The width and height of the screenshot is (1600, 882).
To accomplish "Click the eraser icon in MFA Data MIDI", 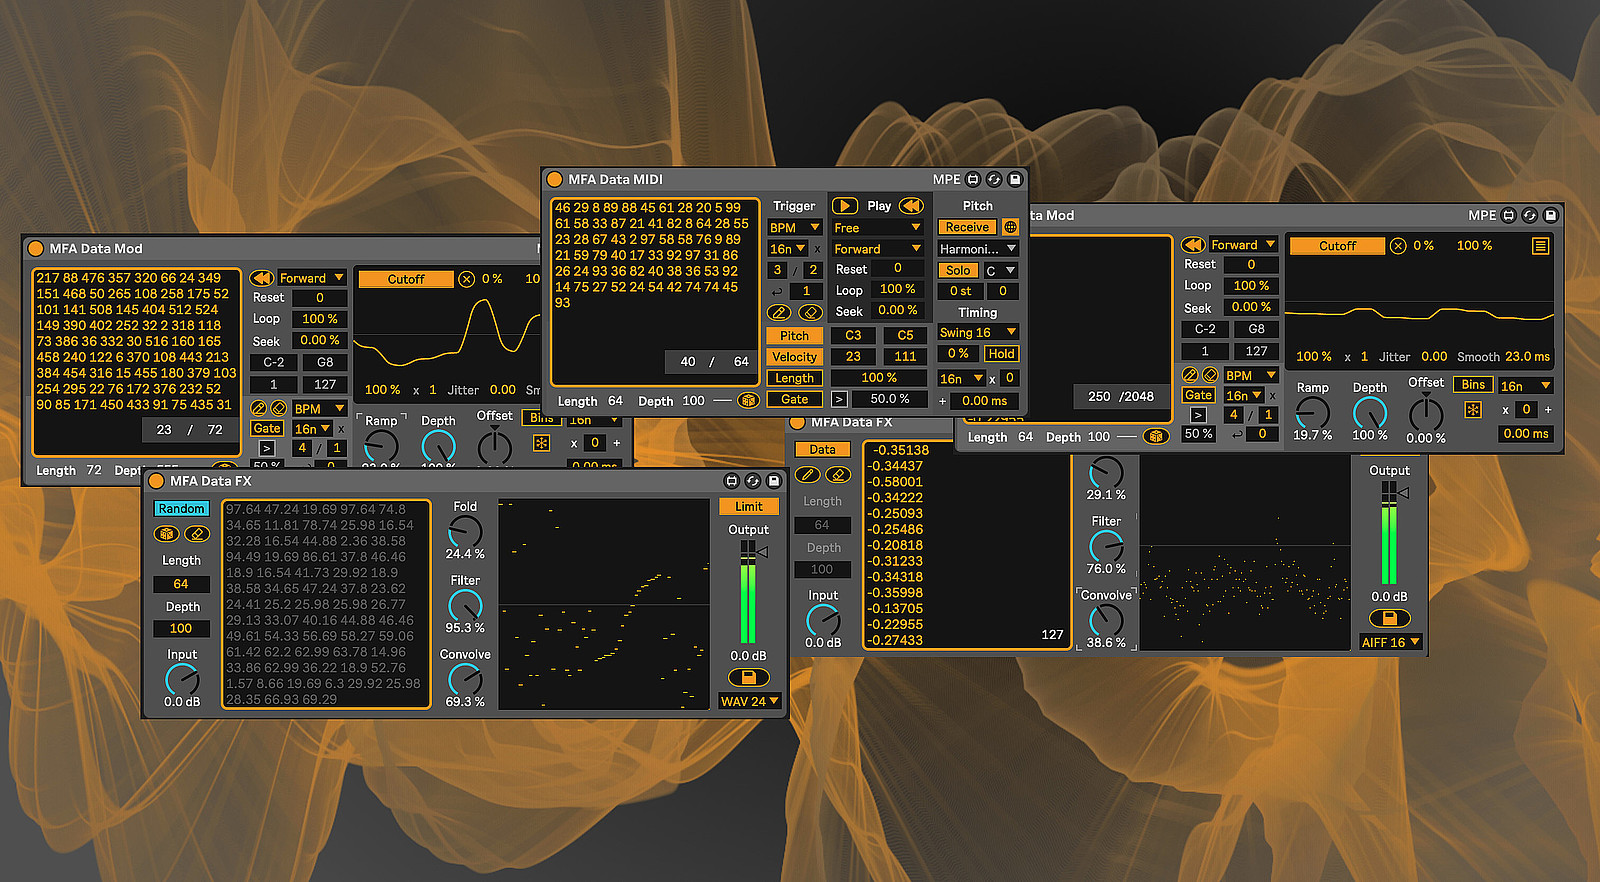I will click(810, 313).
